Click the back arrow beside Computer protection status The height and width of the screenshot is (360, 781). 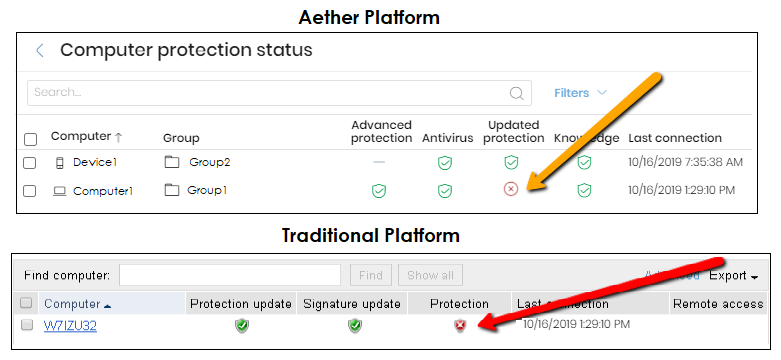(x=40, y=50)
